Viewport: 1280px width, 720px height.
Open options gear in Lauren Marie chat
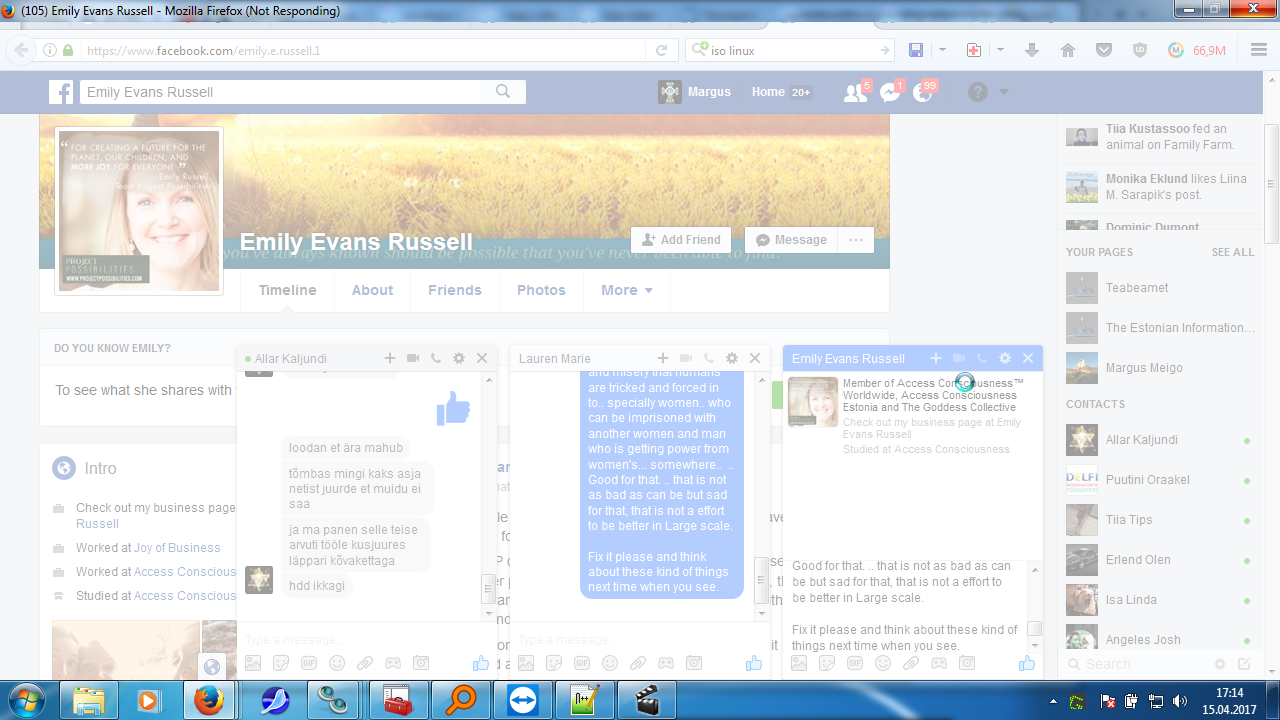[x=732, y=358]
